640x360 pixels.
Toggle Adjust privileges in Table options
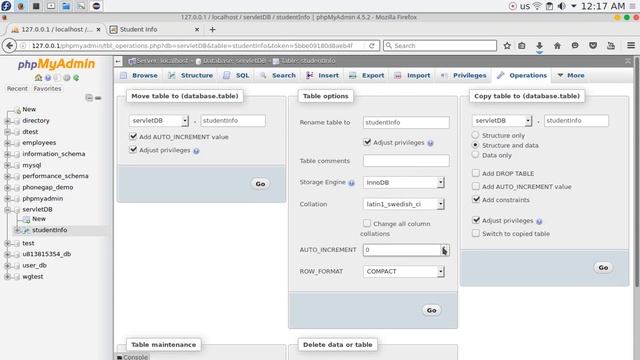coord(367,142)
